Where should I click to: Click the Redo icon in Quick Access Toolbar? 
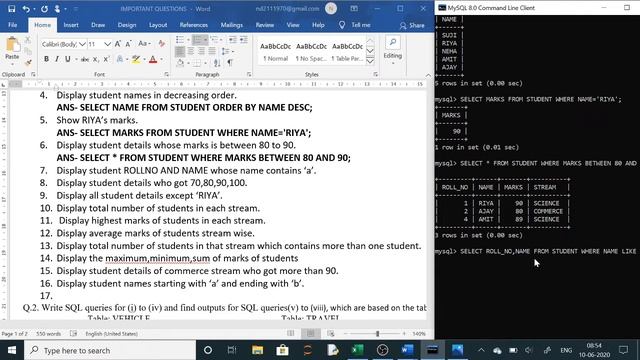pyautogui.click(x=44, y=9)
